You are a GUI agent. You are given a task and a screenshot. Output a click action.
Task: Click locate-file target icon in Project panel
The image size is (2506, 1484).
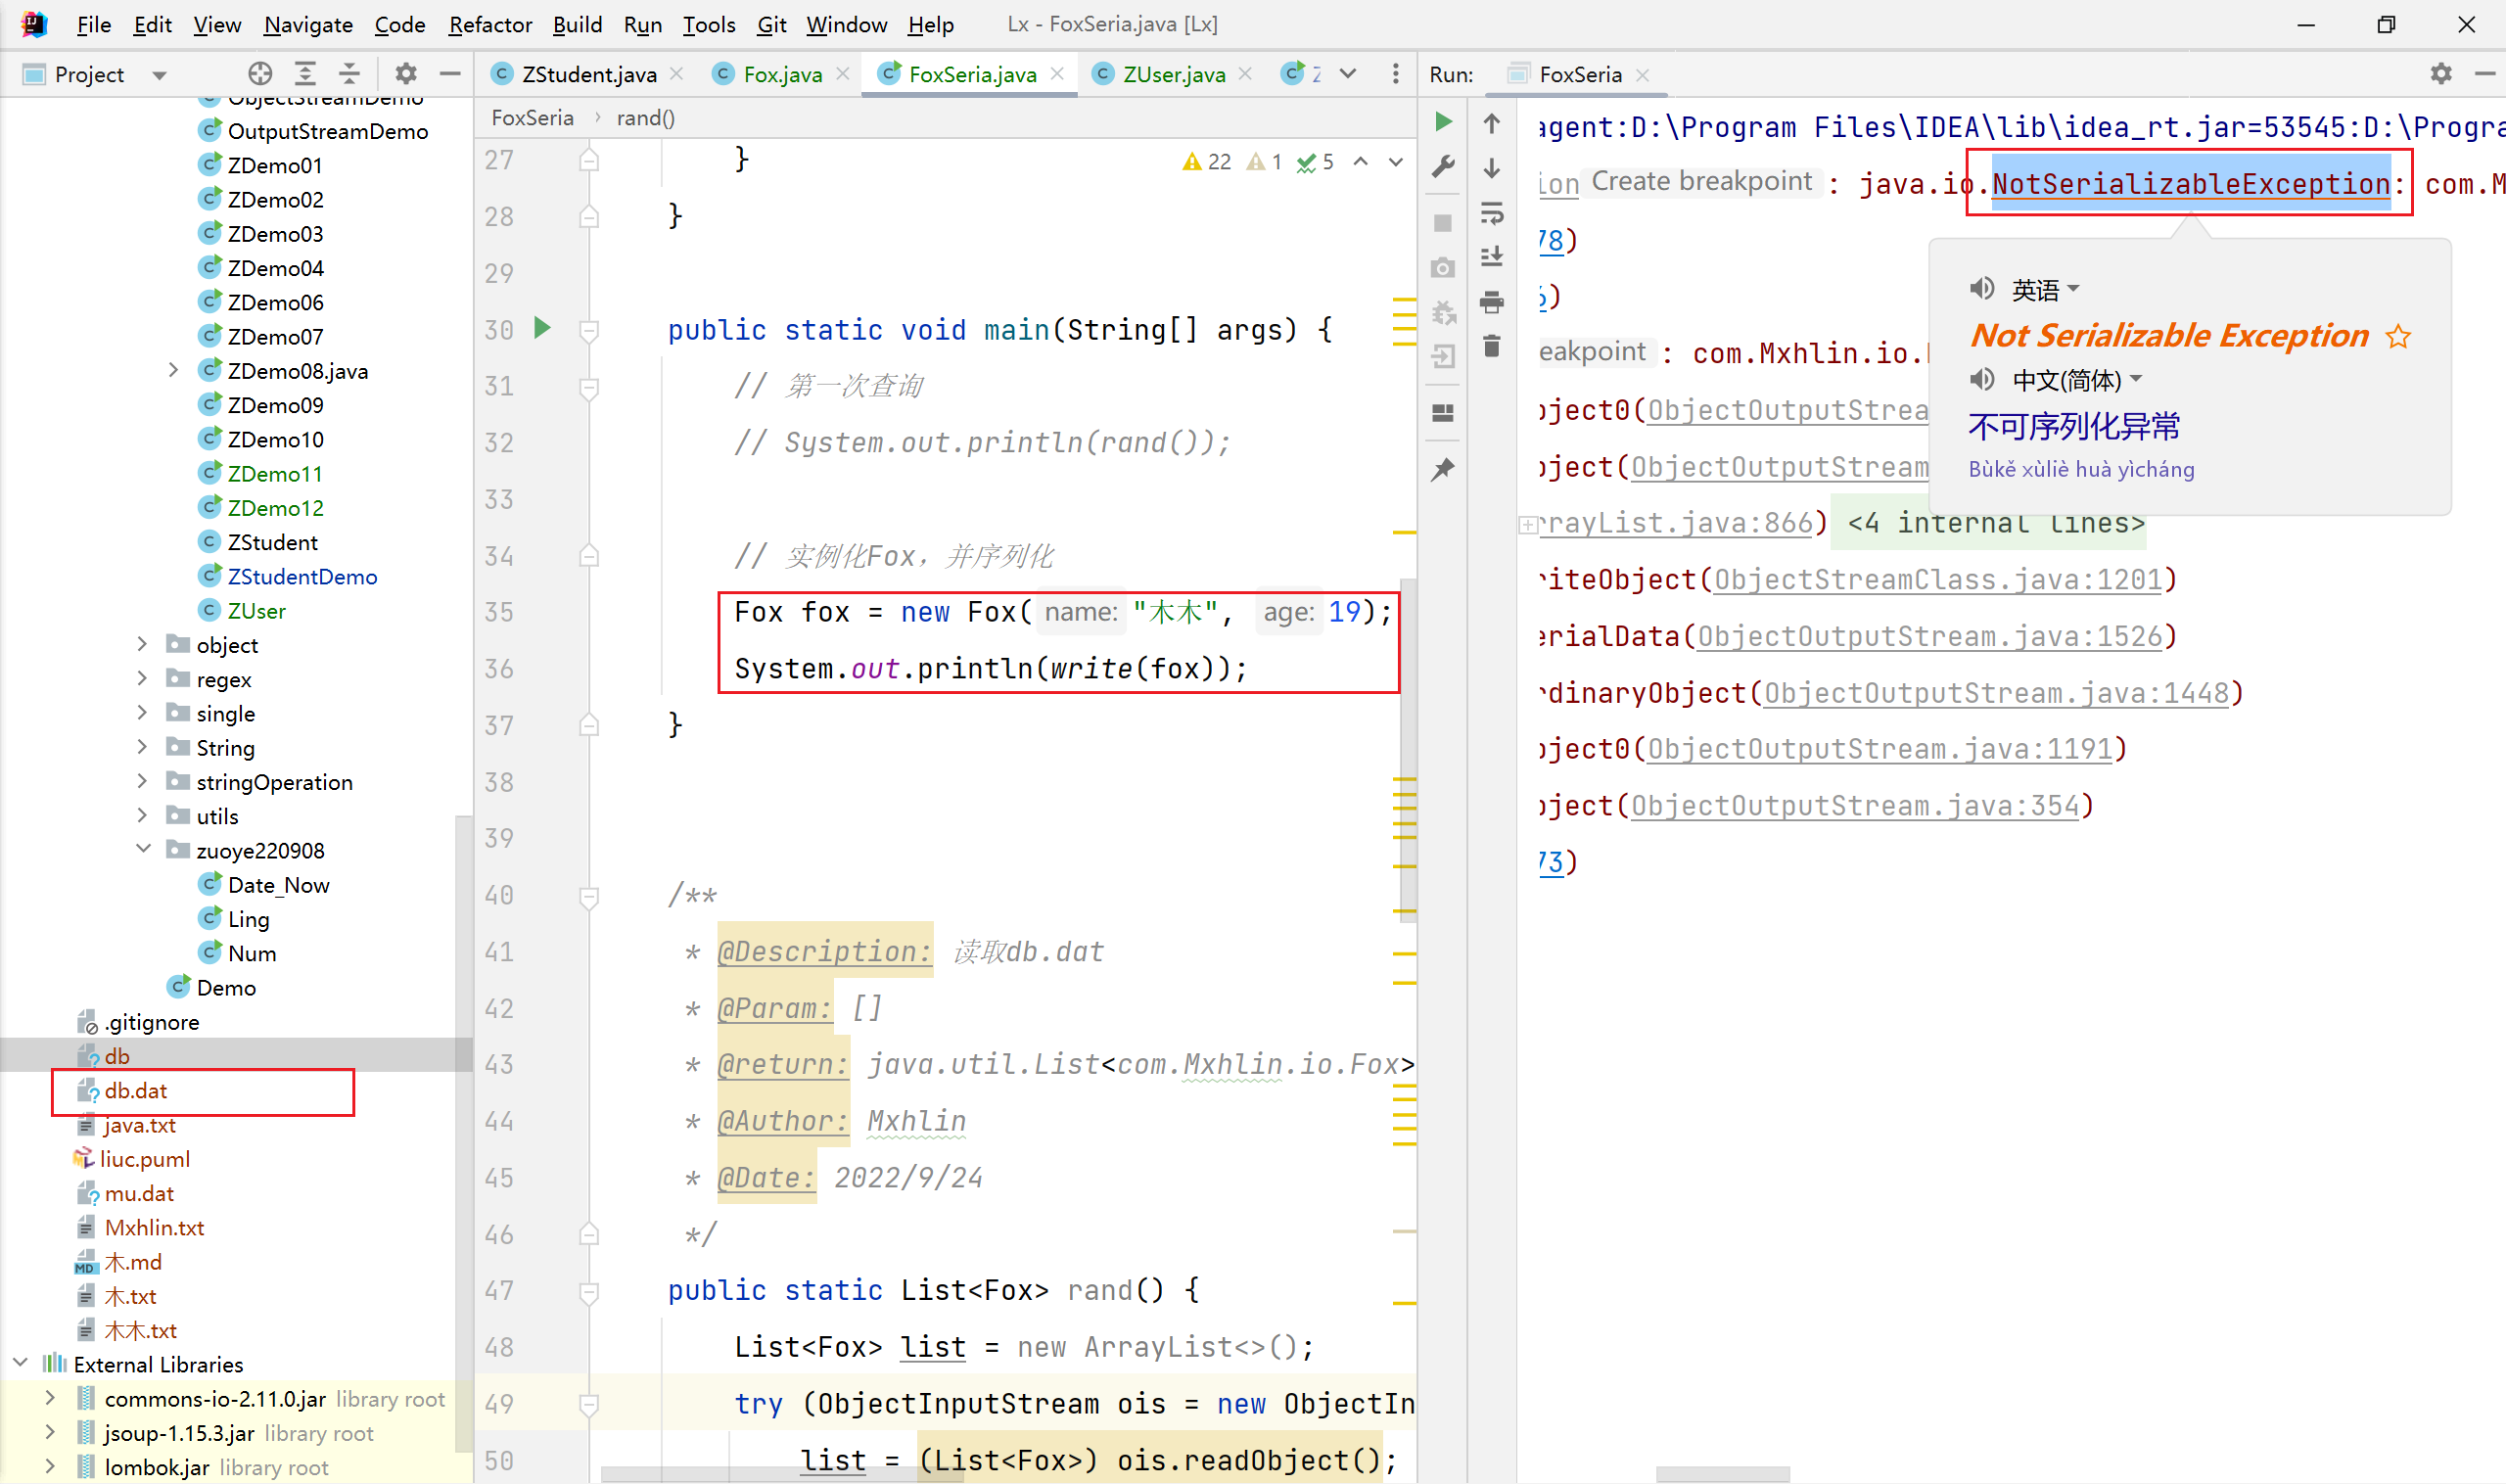coord(260,74)
